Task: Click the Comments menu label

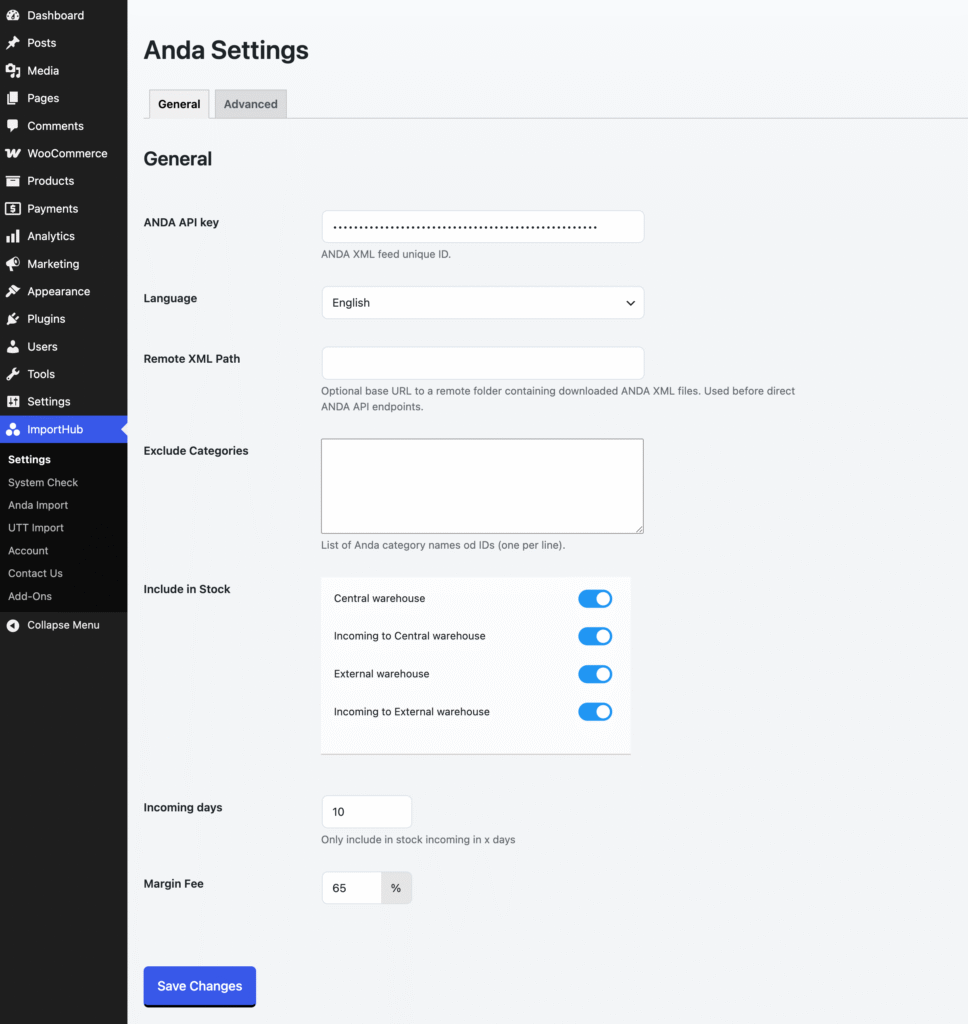Action: pos(56,126)
